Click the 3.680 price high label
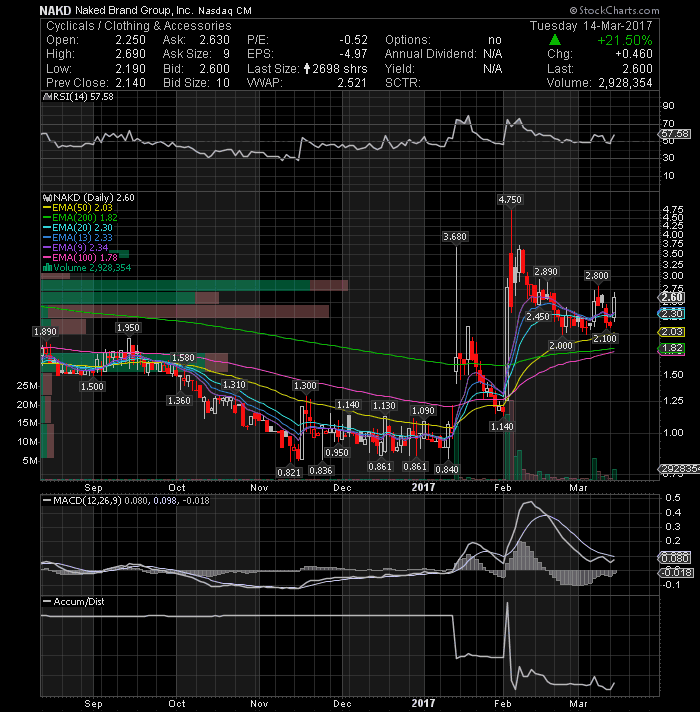700x712 pixels. pyautogui.click(x=455, y=237)
